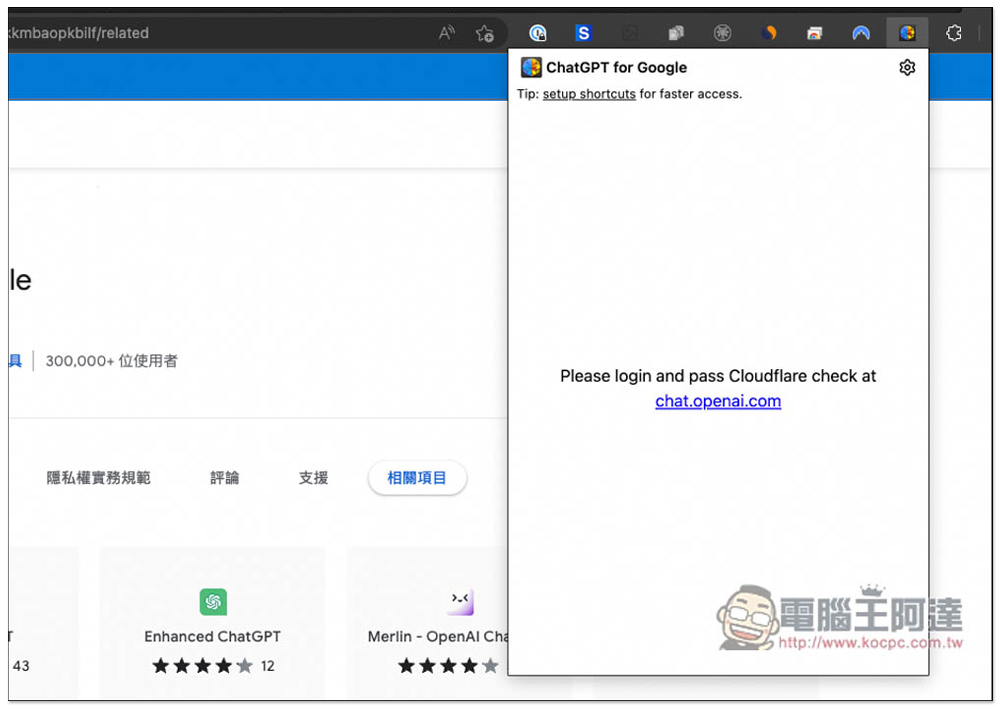The width and height of the screenshot is (1000, 709).
Task: Click the setup shortcuts link
Action: point(589,94)
